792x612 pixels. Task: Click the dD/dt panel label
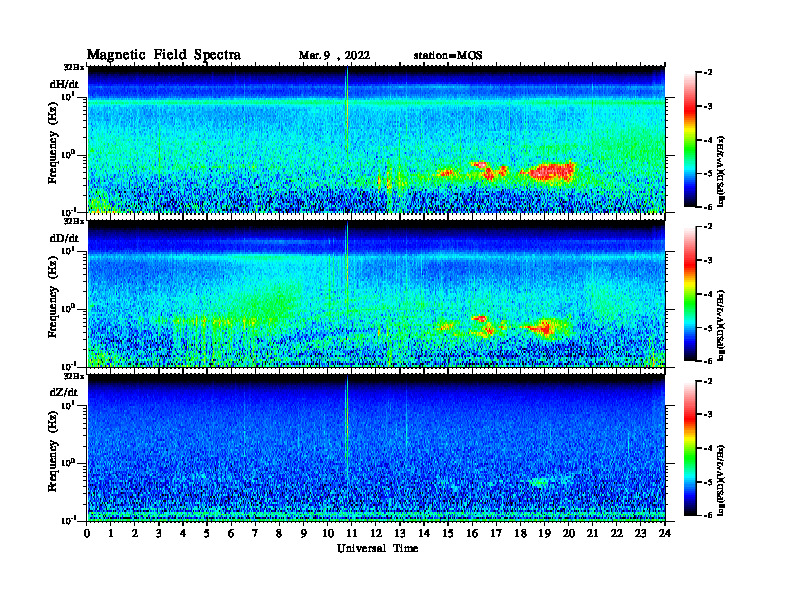click(64, 238)
